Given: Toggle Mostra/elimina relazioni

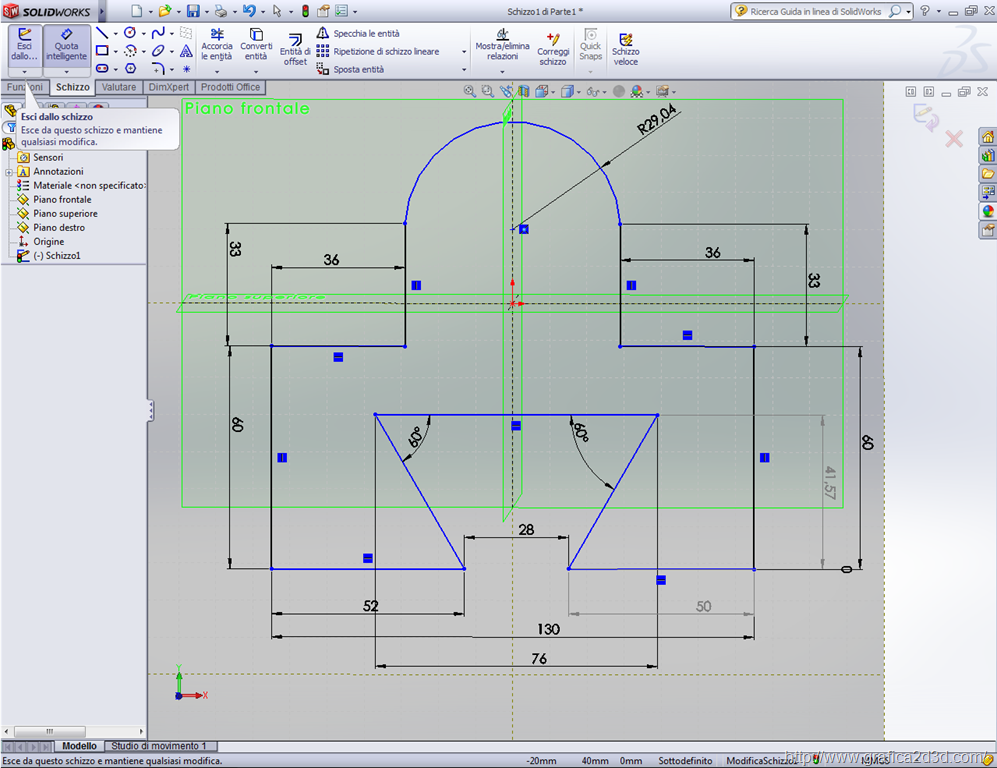Looking at the screenshot, I should 502,45.
